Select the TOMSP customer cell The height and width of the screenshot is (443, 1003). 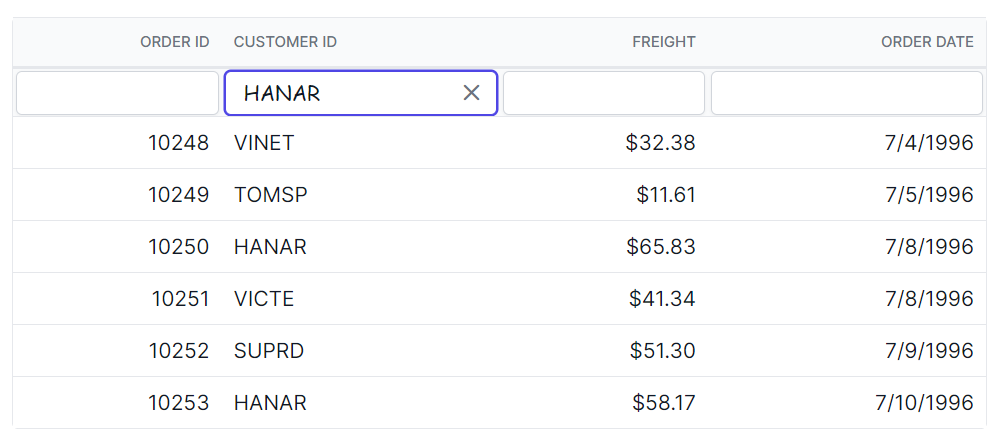(270, 195)
